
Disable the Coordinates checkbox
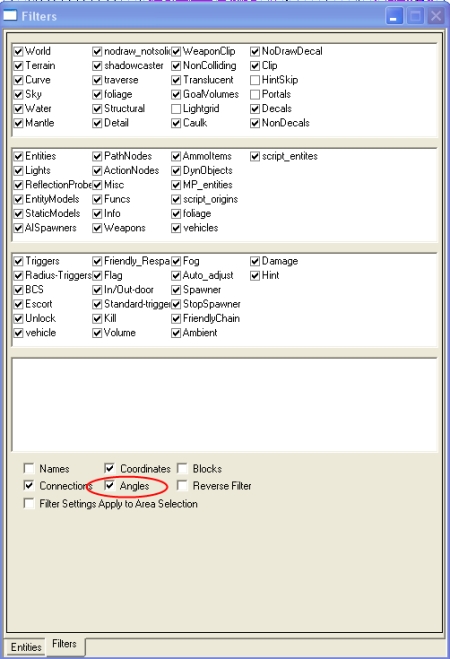110,468
